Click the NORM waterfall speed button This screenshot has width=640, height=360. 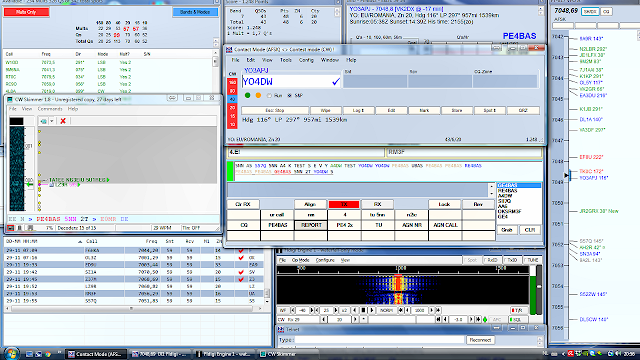pos(386,310)
